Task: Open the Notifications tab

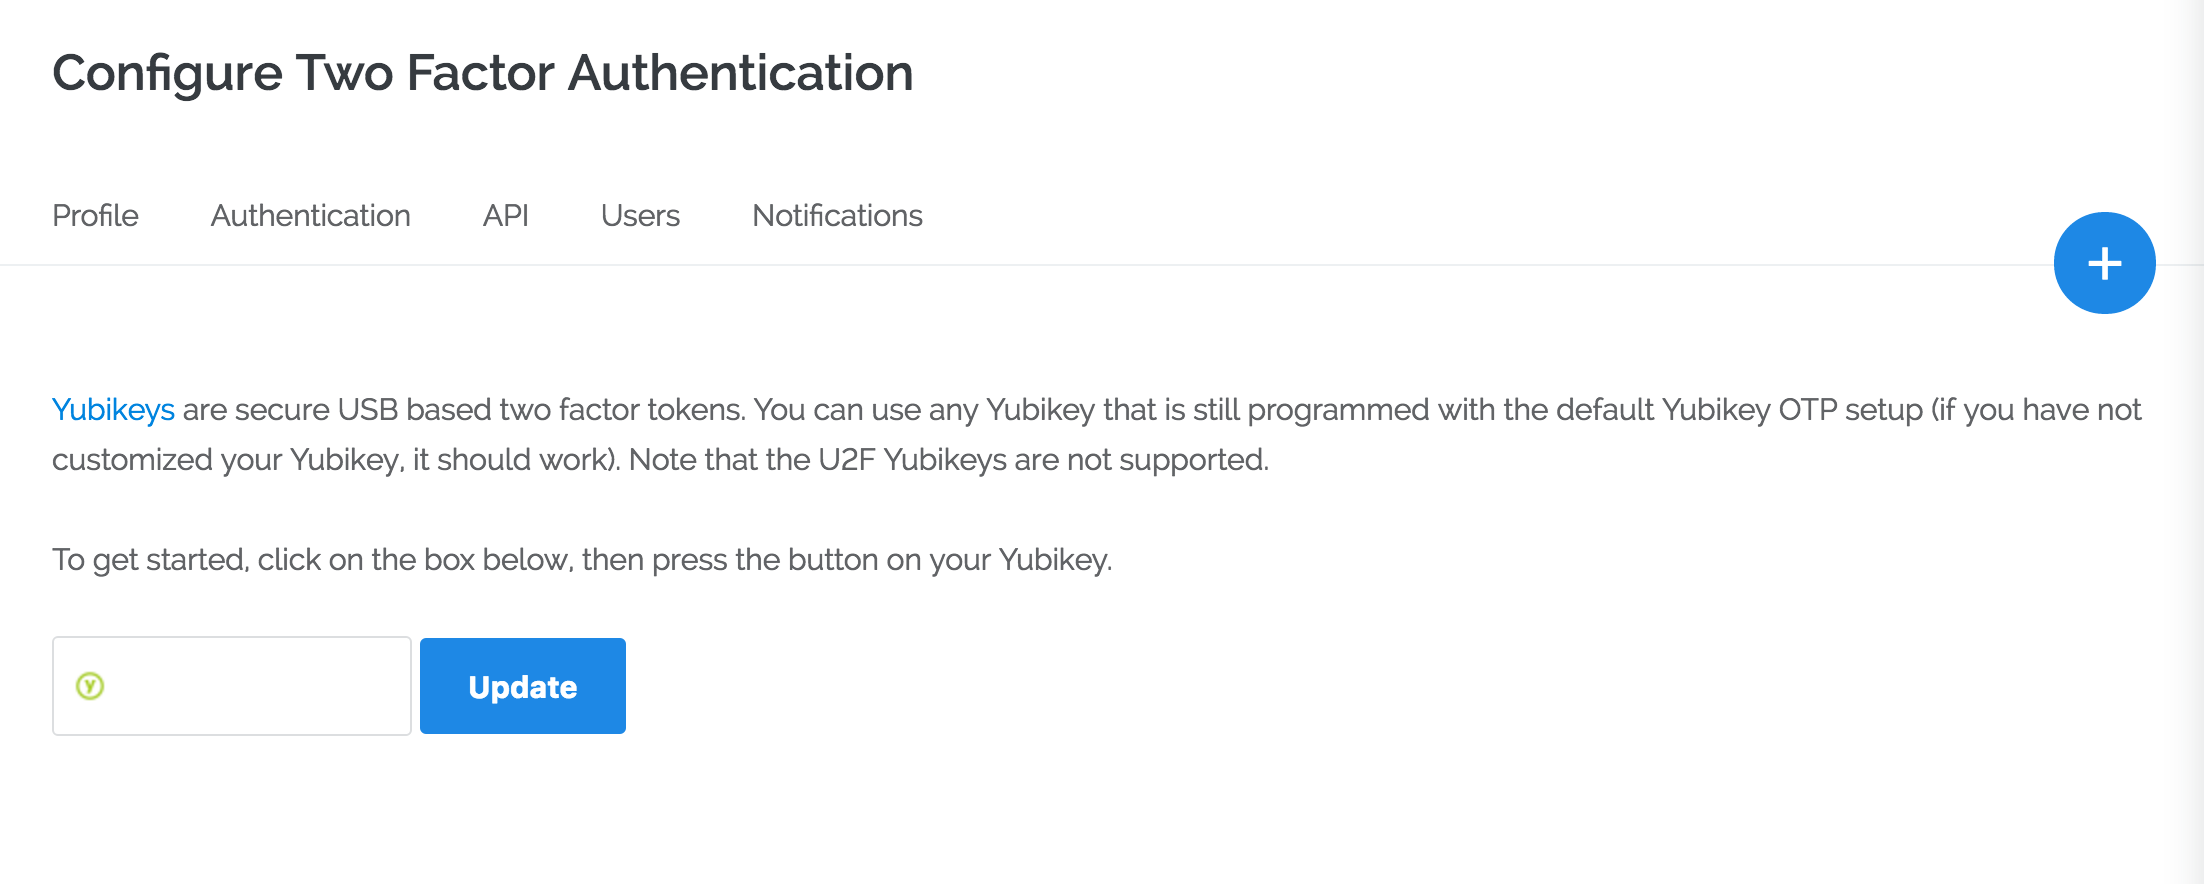Action: click(837, 216)
